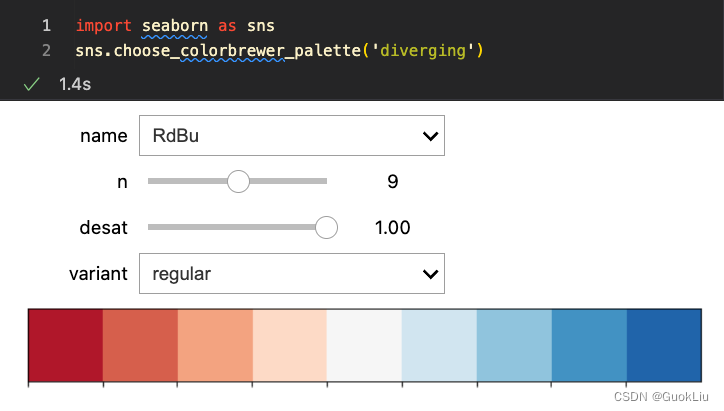
Task: Click the chevron arrow of variant combobox
Action: 430,273
